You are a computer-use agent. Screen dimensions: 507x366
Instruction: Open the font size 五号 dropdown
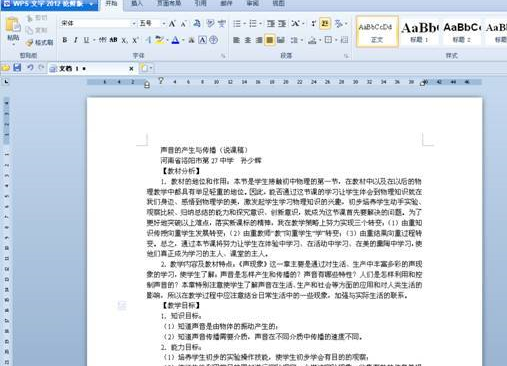coord(163,23)
